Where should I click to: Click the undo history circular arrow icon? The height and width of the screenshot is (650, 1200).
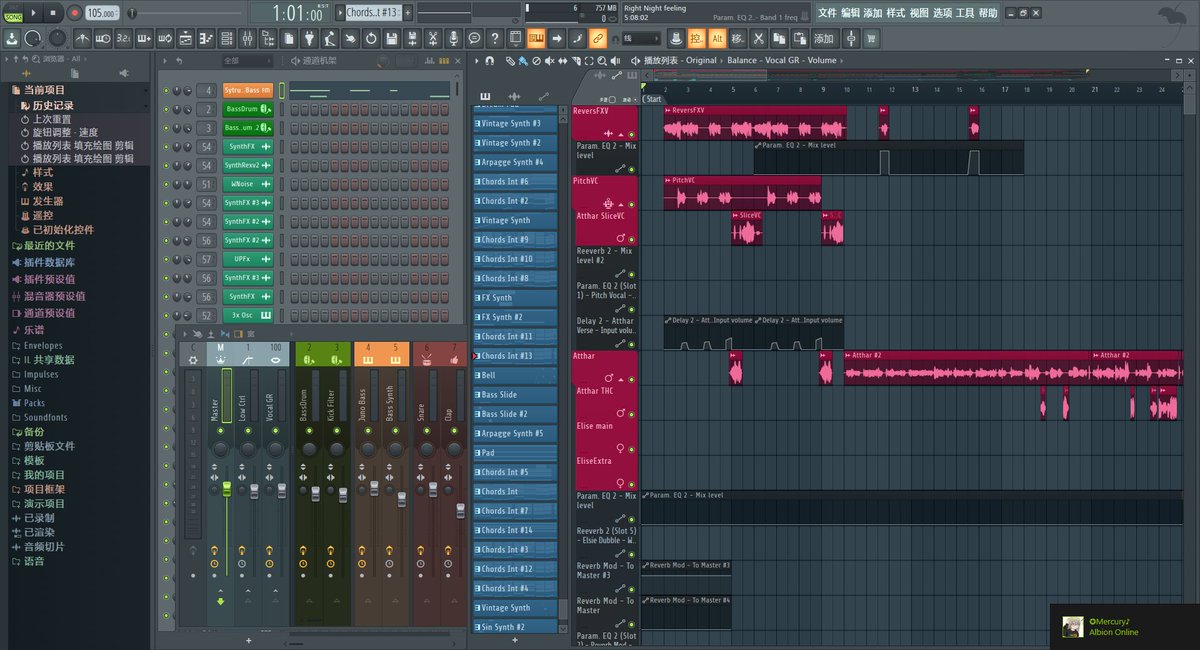[x=372, y=39]
